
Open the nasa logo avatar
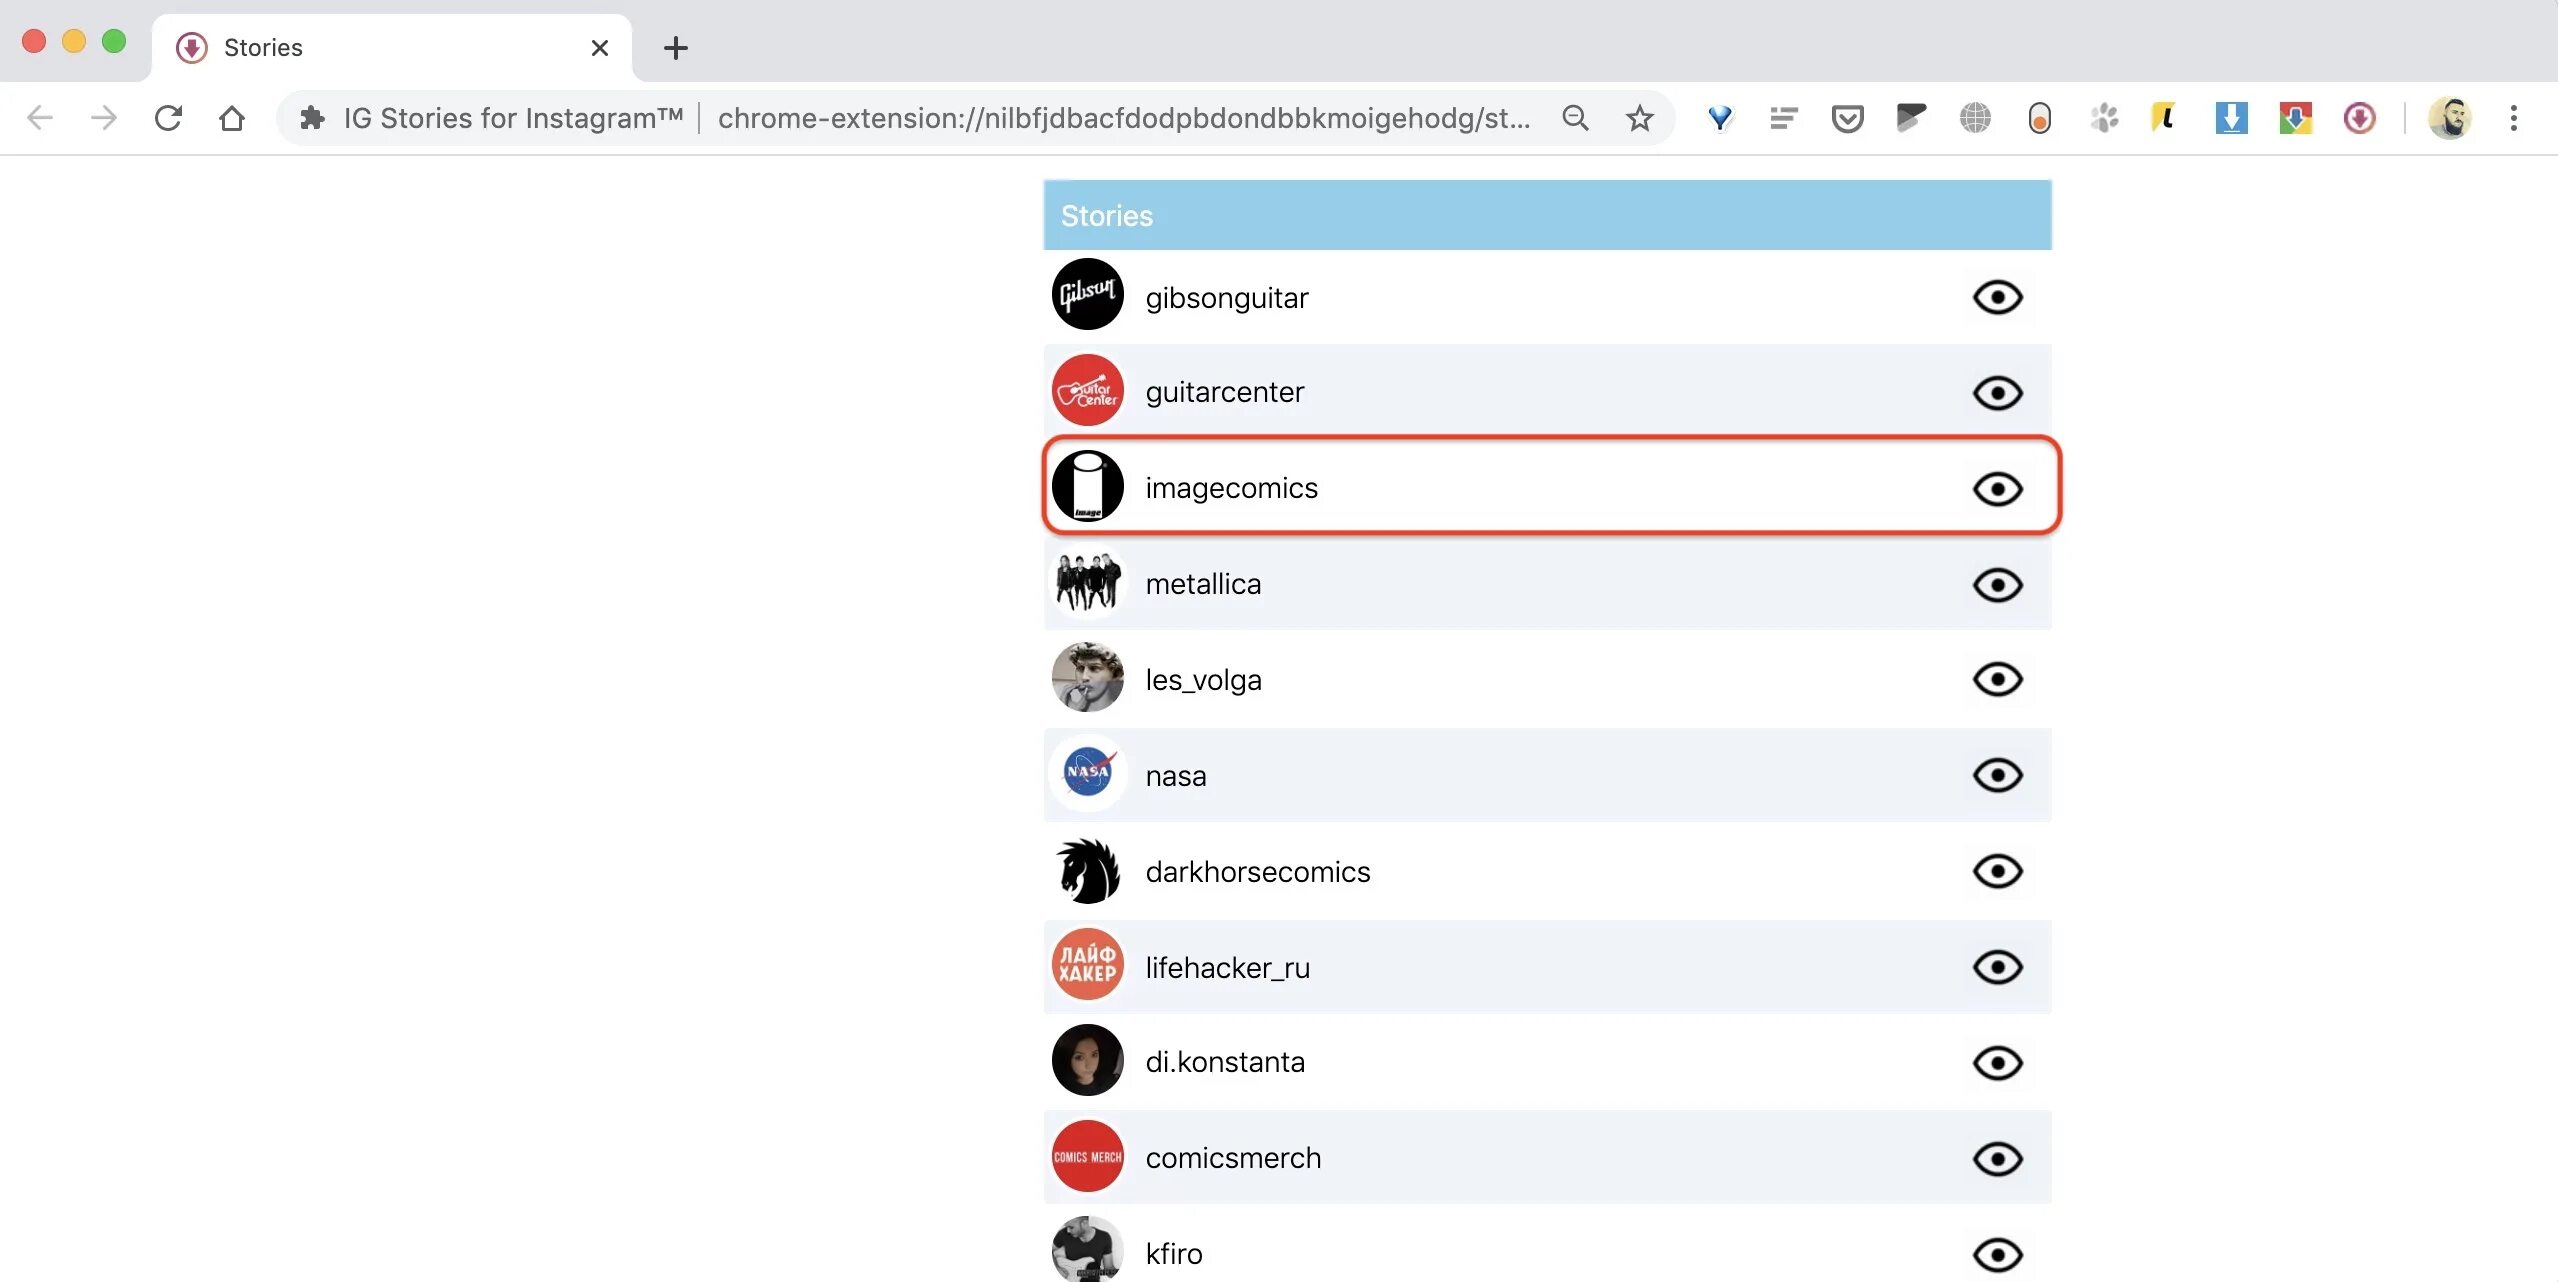[1087, 773]
